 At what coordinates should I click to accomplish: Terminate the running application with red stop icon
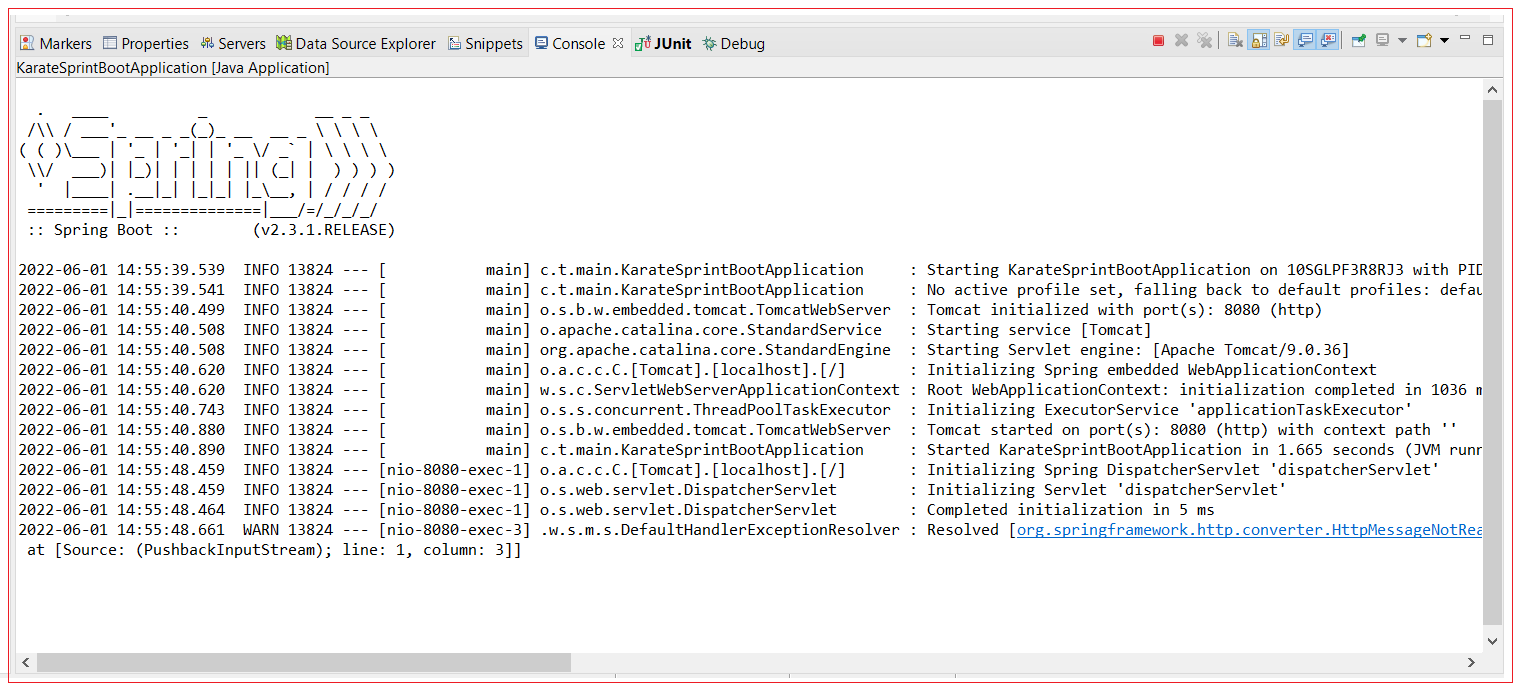1158,41
